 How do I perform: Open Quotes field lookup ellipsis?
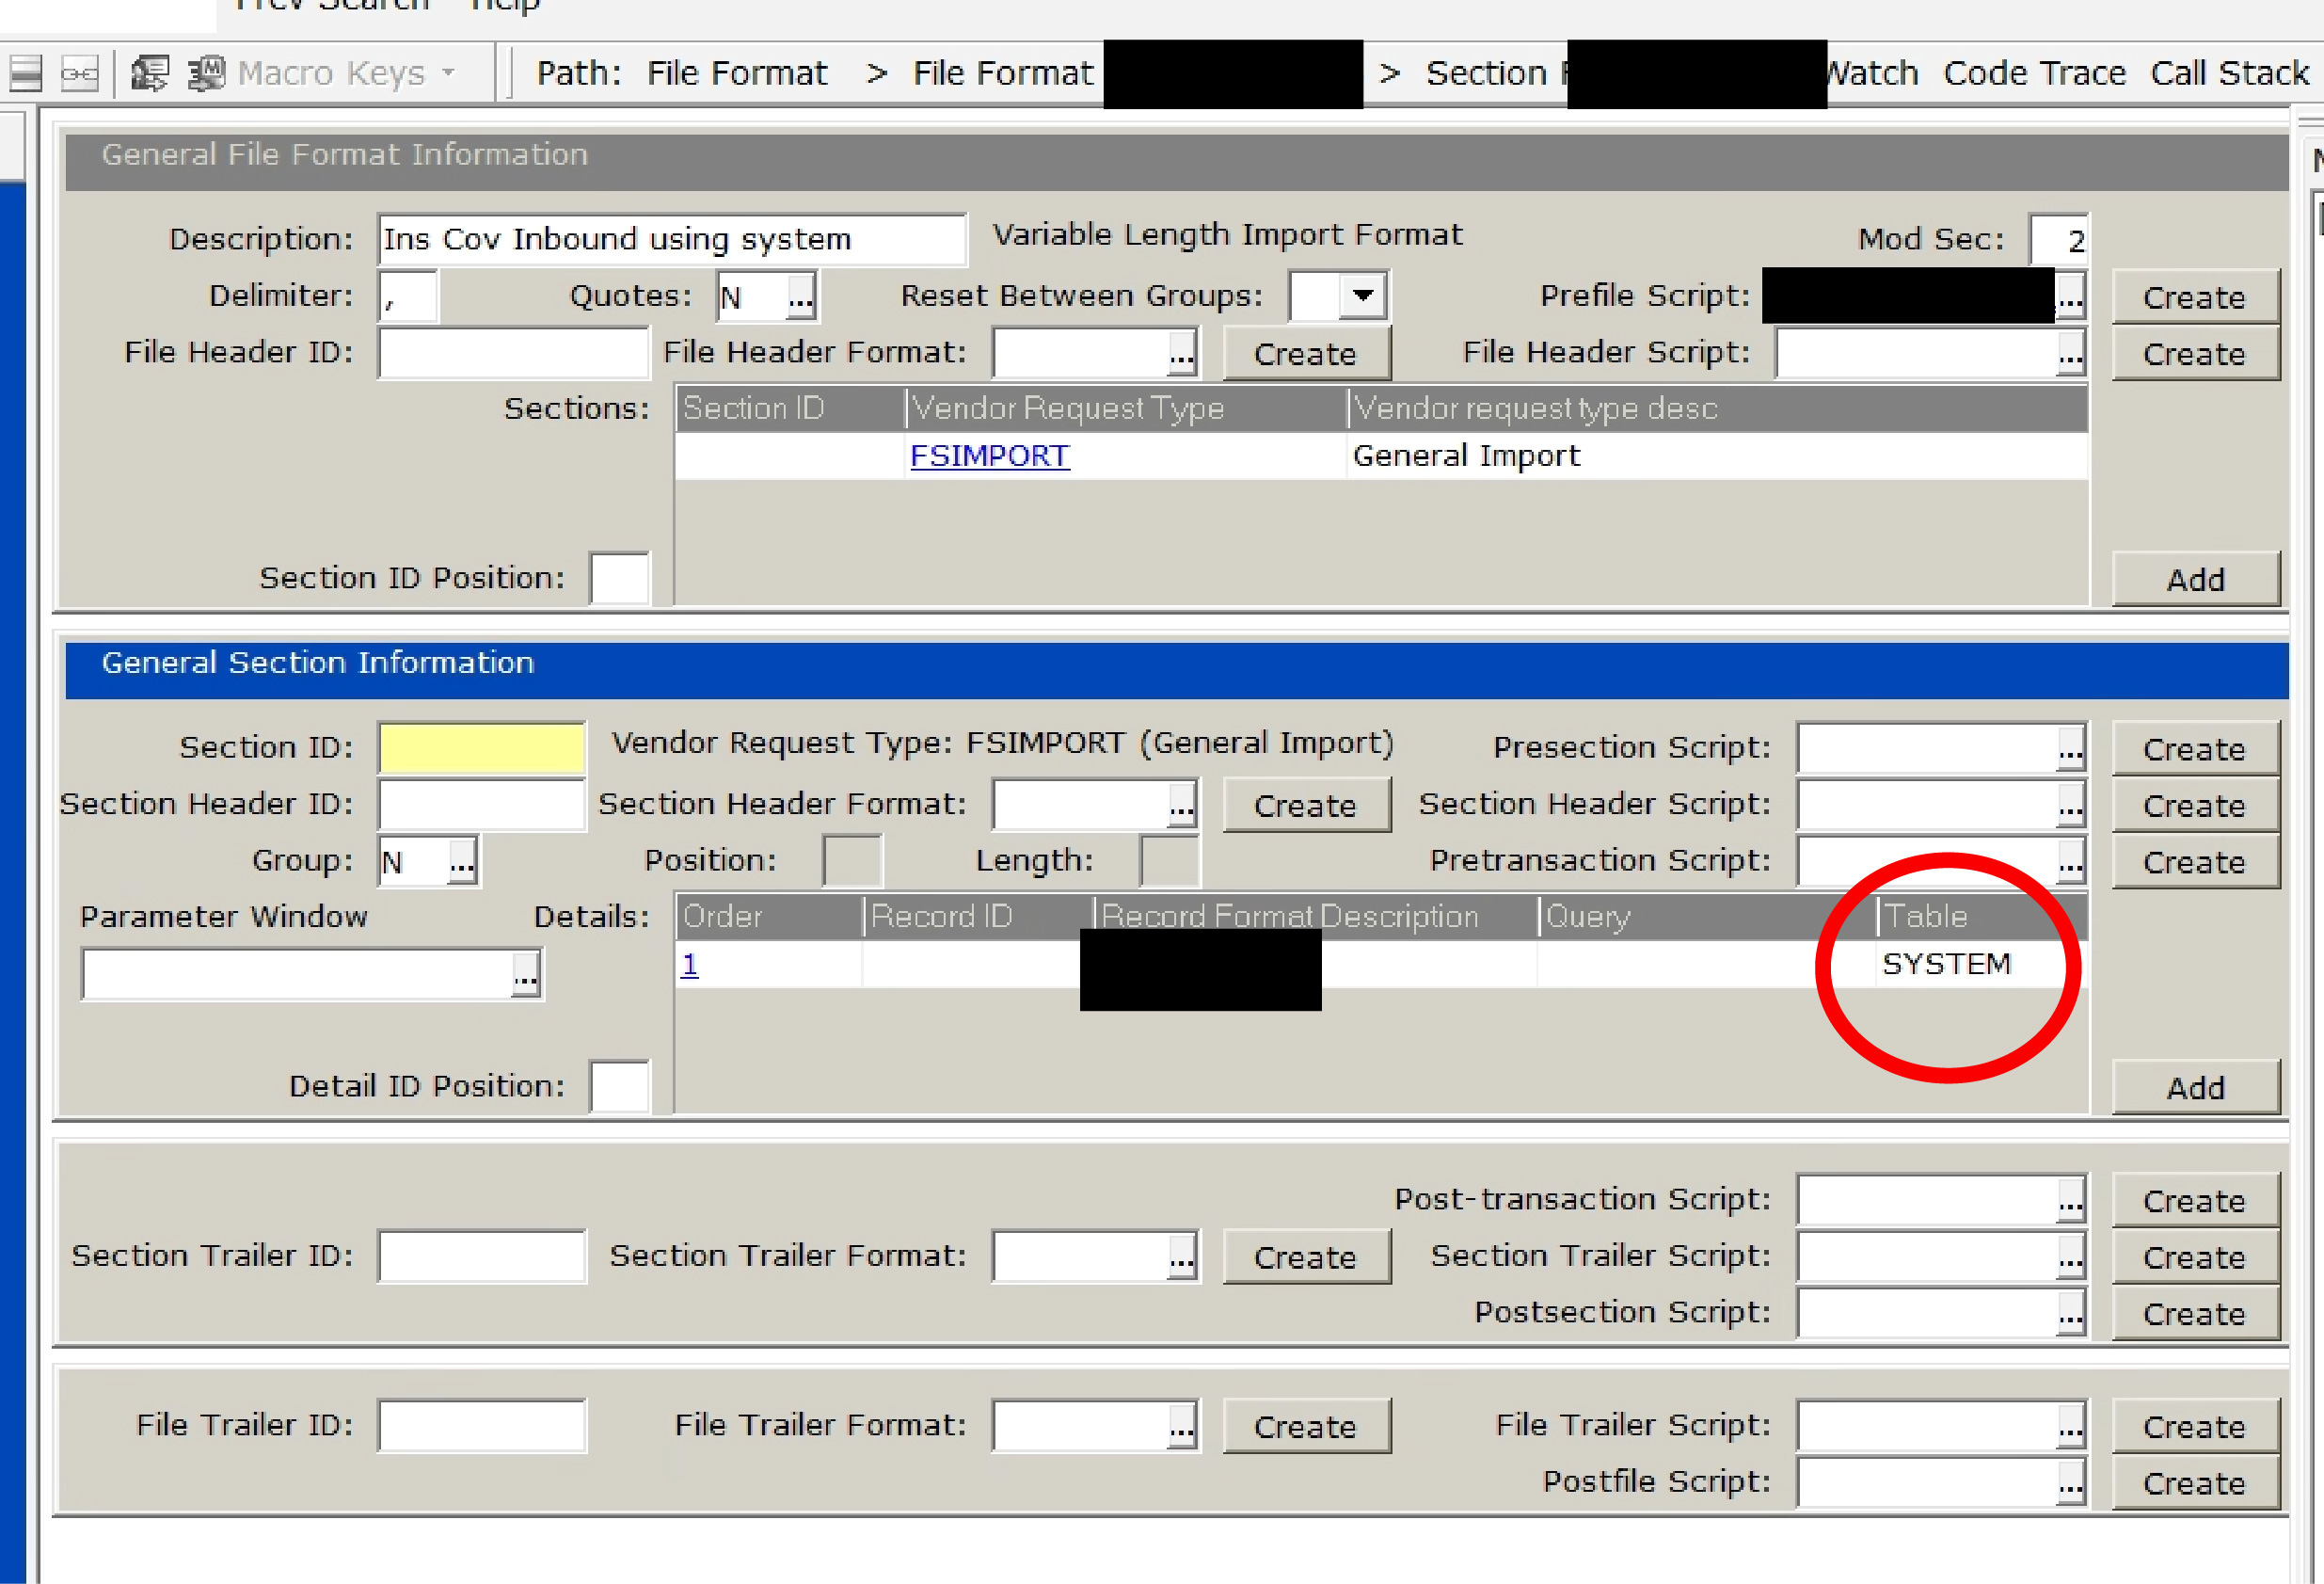click(800, 297)
